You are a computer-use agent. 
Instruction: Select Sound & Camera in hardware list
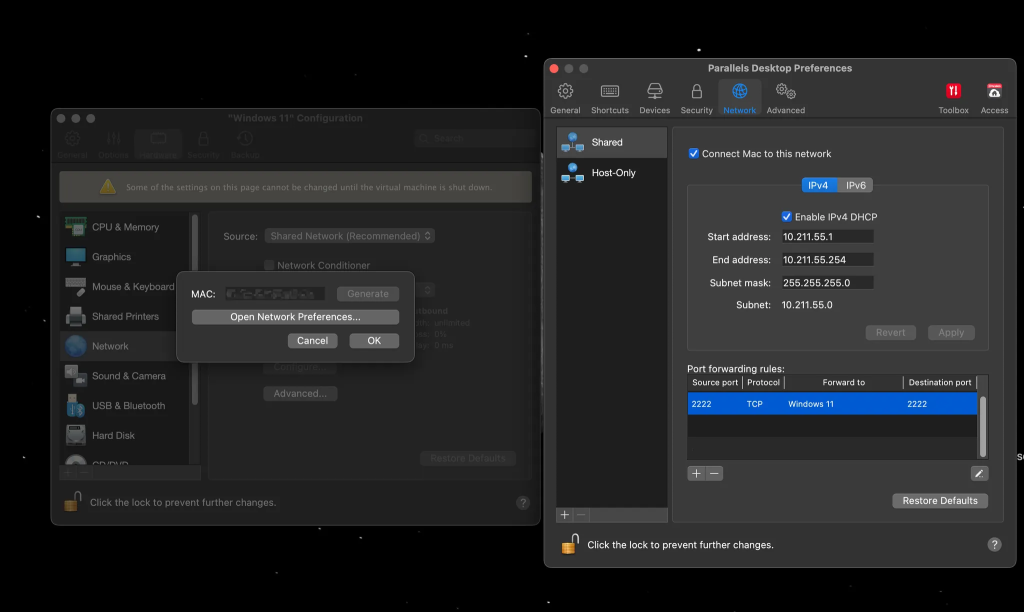[x=125, y=376]
